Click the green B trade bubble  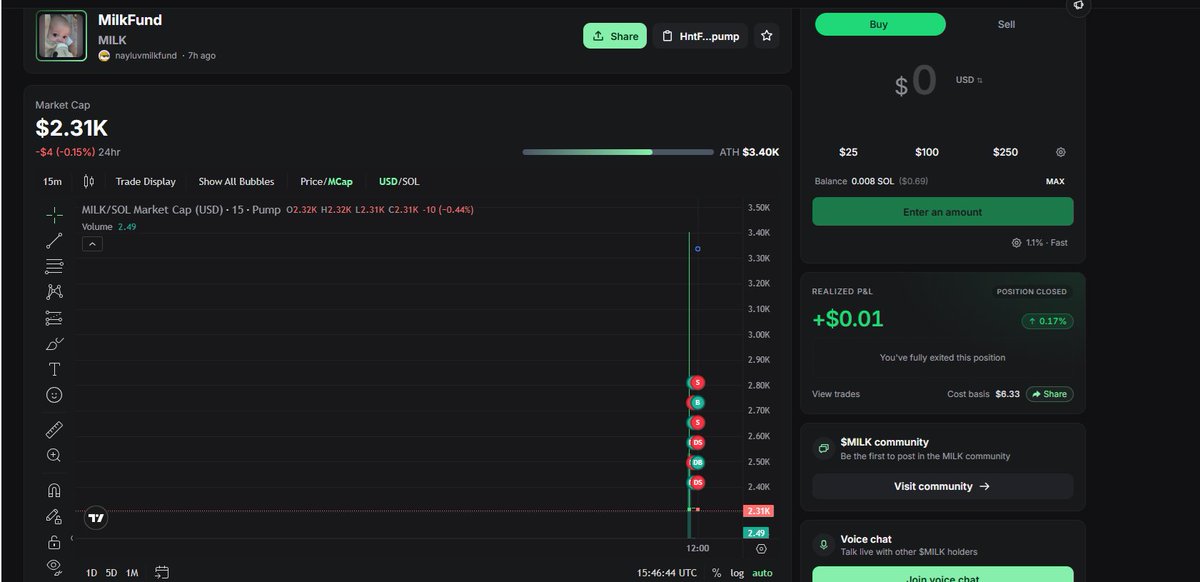click(x=698, y=402)
